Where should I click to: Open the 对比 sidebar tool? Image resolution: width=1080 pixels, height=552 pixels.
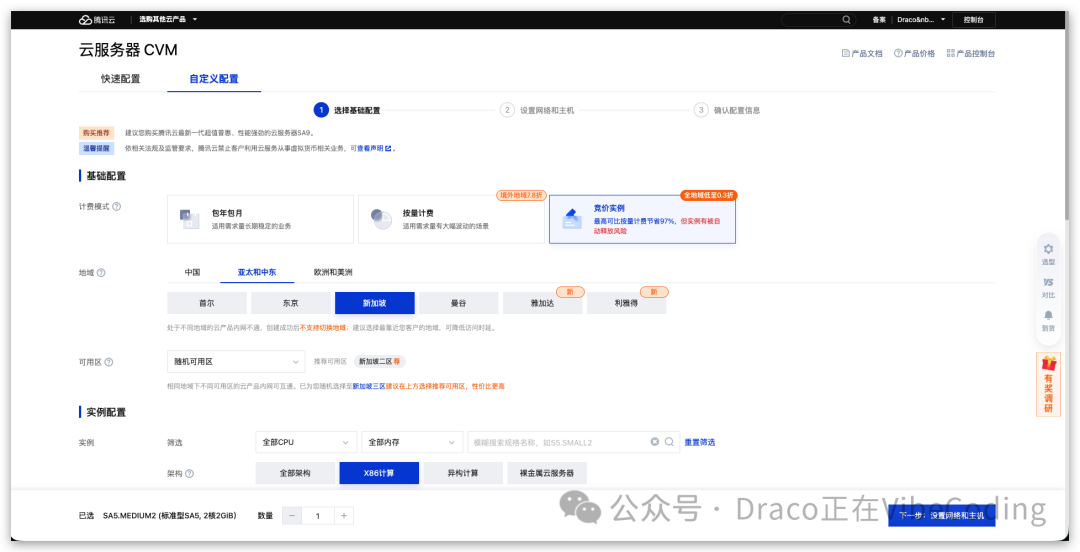pos(1048,288)
